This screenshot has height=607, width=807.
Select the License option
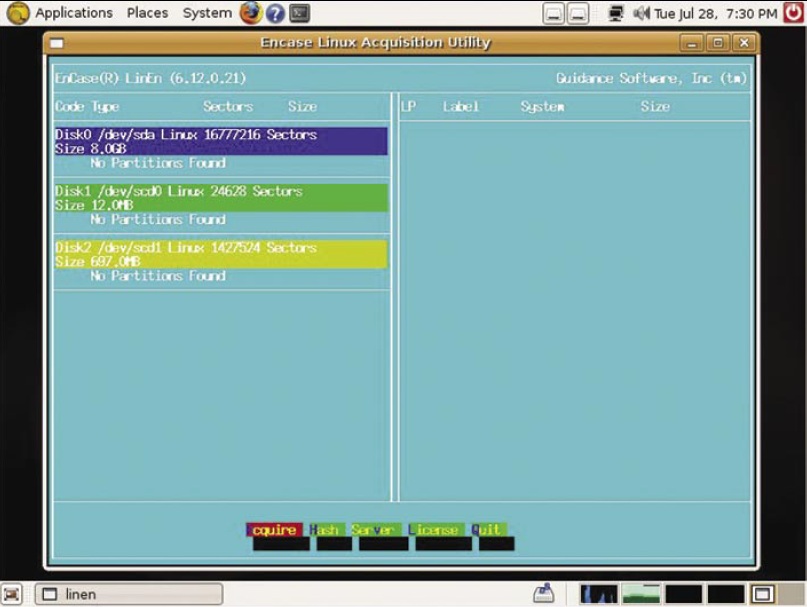433,530
